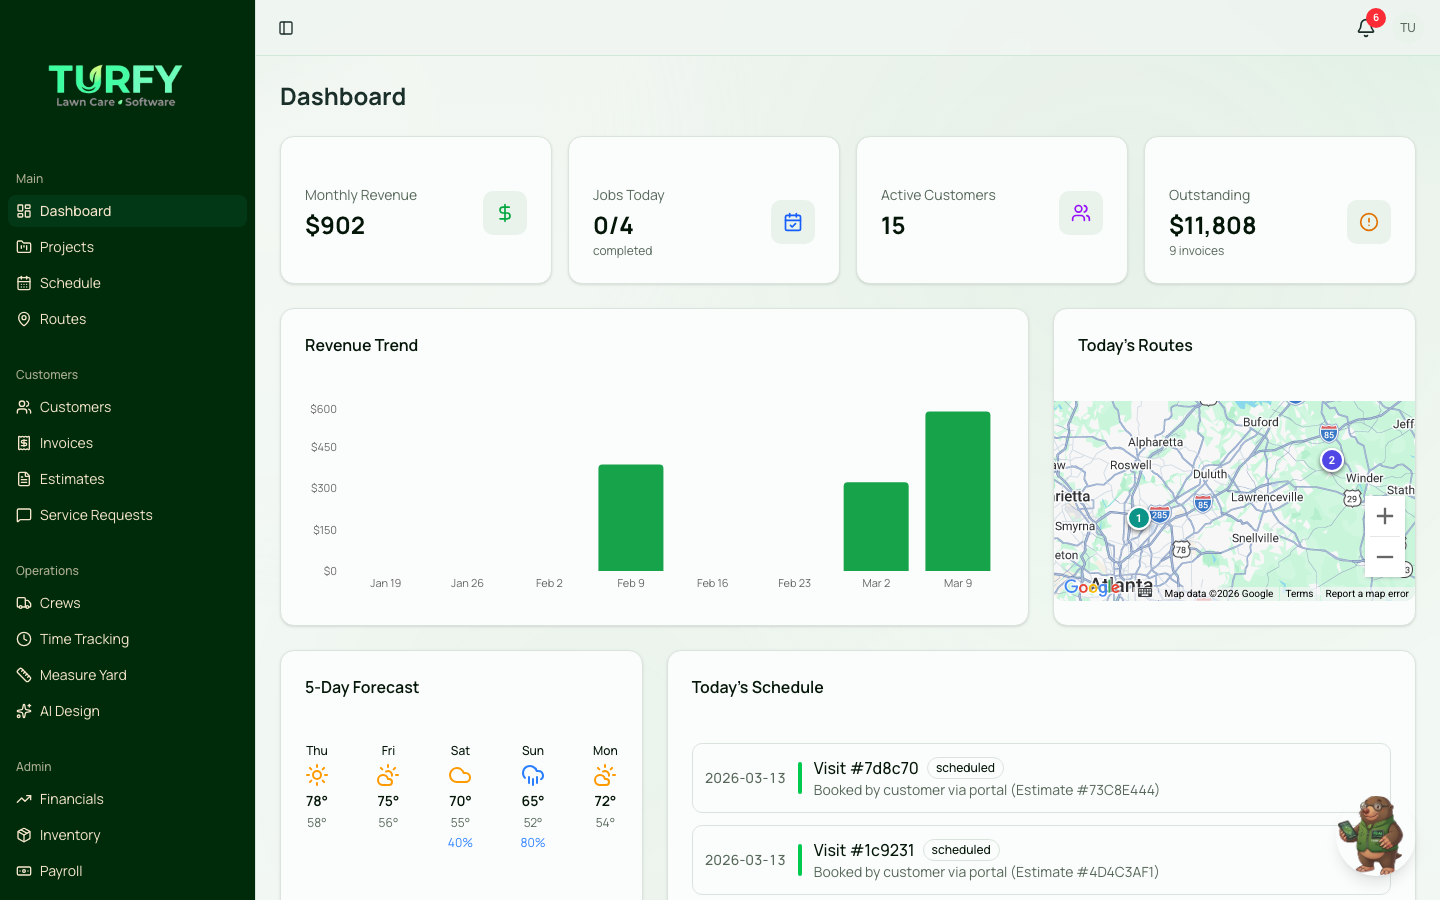Toggle the sidebar collapse icon
Screen dimensions: 1440x900
pyautogui.click(x=286, y=28)
